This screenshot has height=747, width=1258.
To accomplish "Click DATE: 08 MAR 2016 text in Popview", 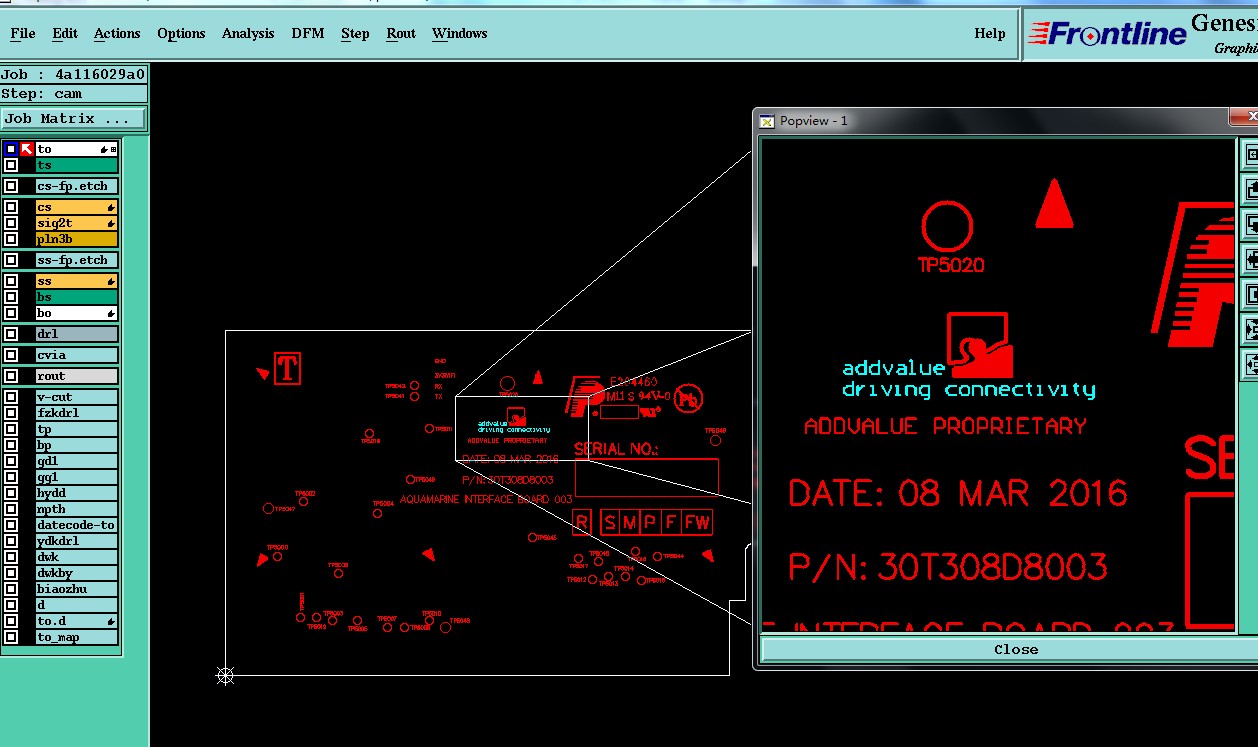I will tap(958, 493).
